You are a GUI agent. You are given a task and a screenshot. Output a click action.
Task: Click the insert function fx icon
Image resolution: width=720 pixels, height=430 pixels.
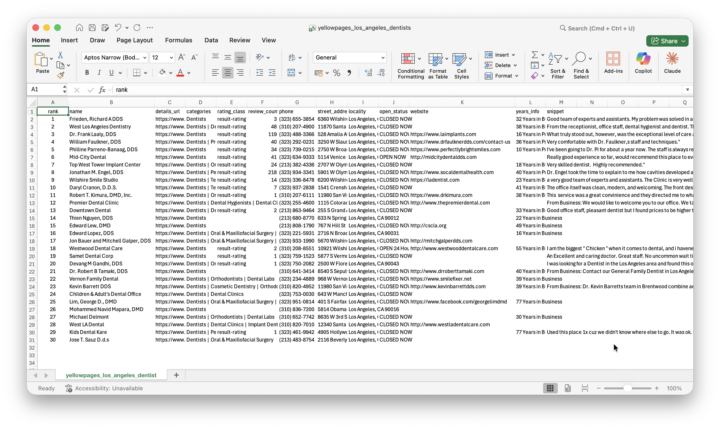102,90
